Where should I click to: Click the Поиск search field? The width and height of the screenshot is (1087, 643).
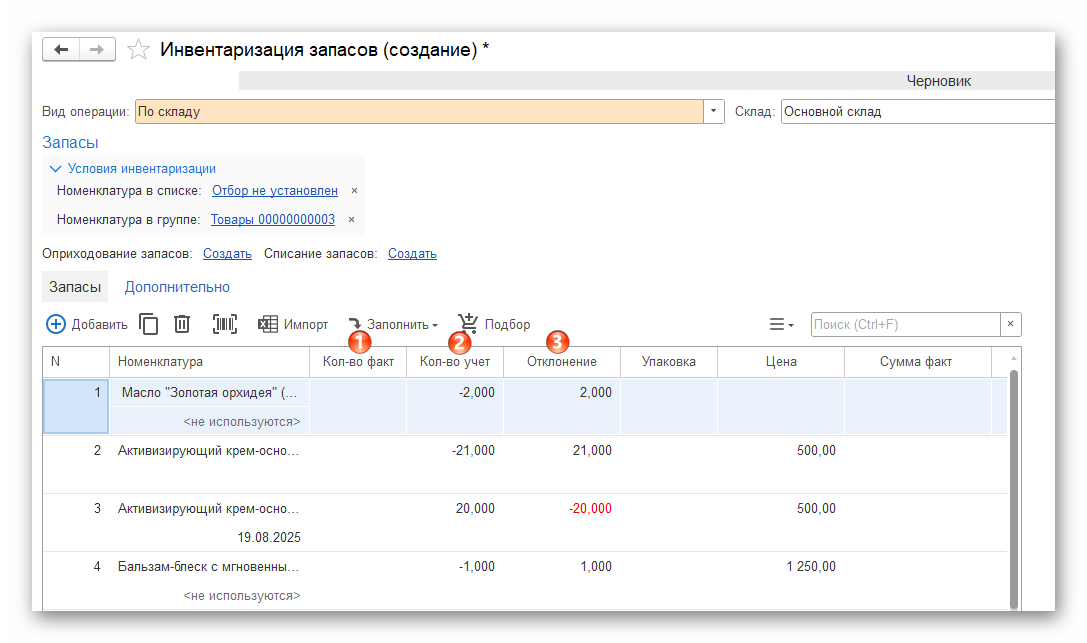point(905,324)
